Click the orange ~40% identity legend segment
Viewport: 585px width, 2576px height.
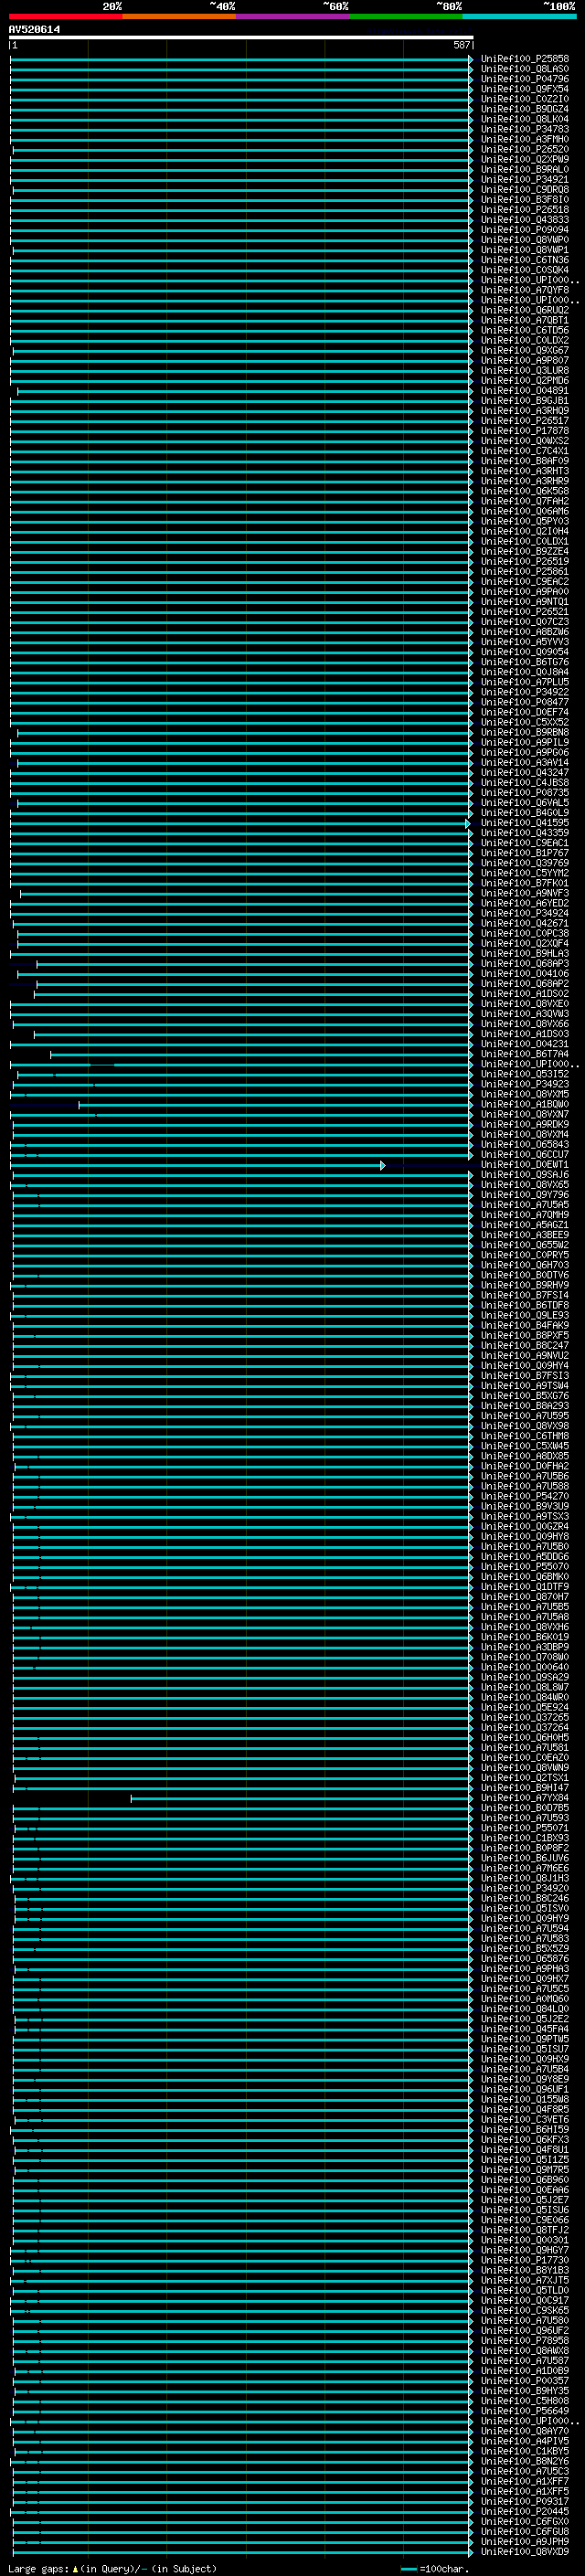179,16
